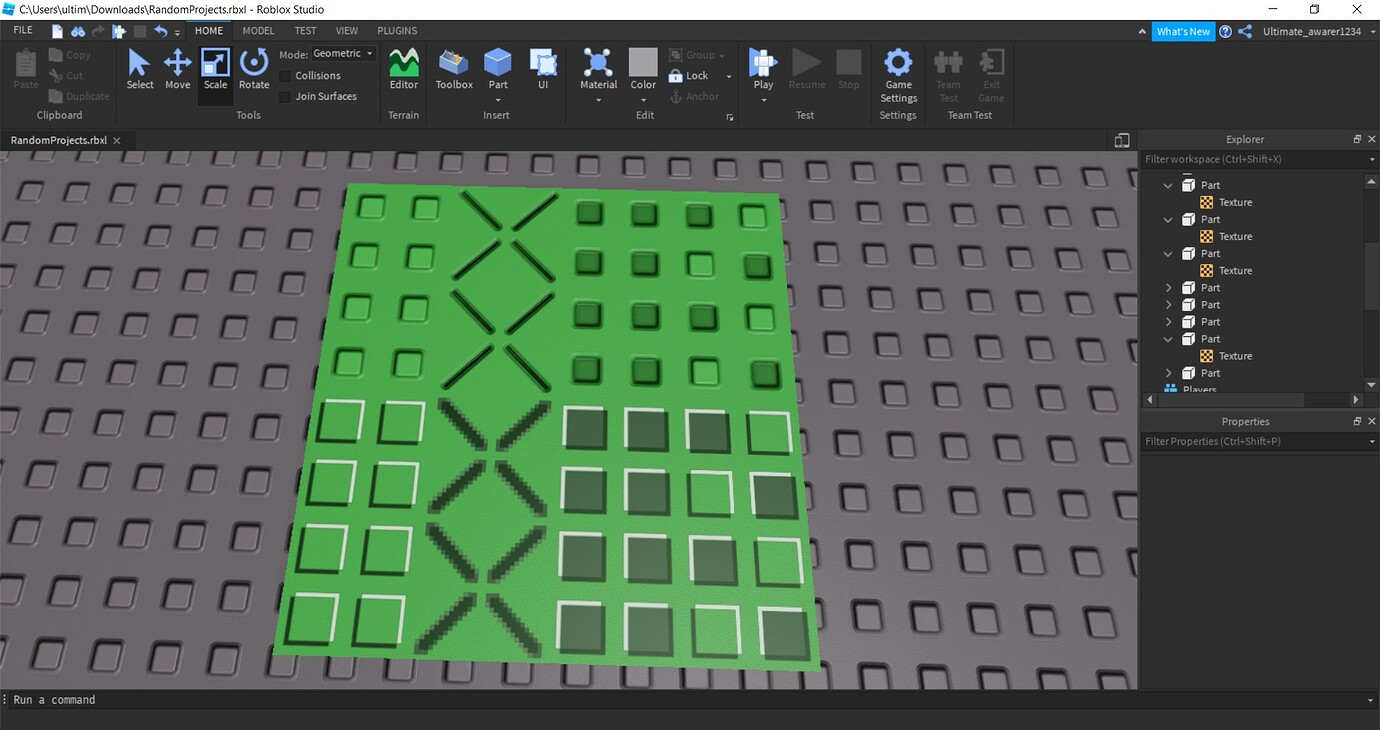Enable Join Surfaces
1380x730 pixels.
285,96
